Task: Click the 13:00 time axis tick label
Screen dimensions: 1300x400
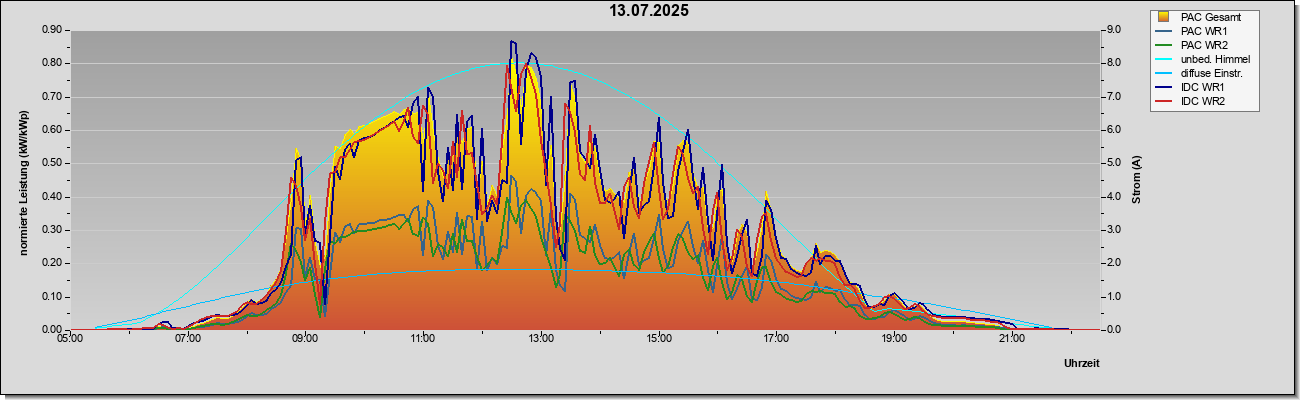Action: [541, 339]
